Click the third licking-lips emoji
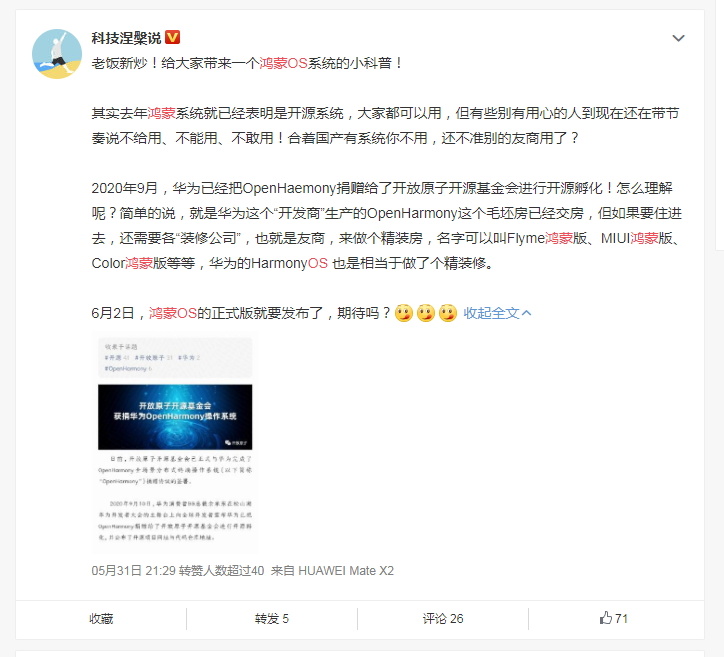Viewport: 724px width, 657px height. tap(448, 313)
